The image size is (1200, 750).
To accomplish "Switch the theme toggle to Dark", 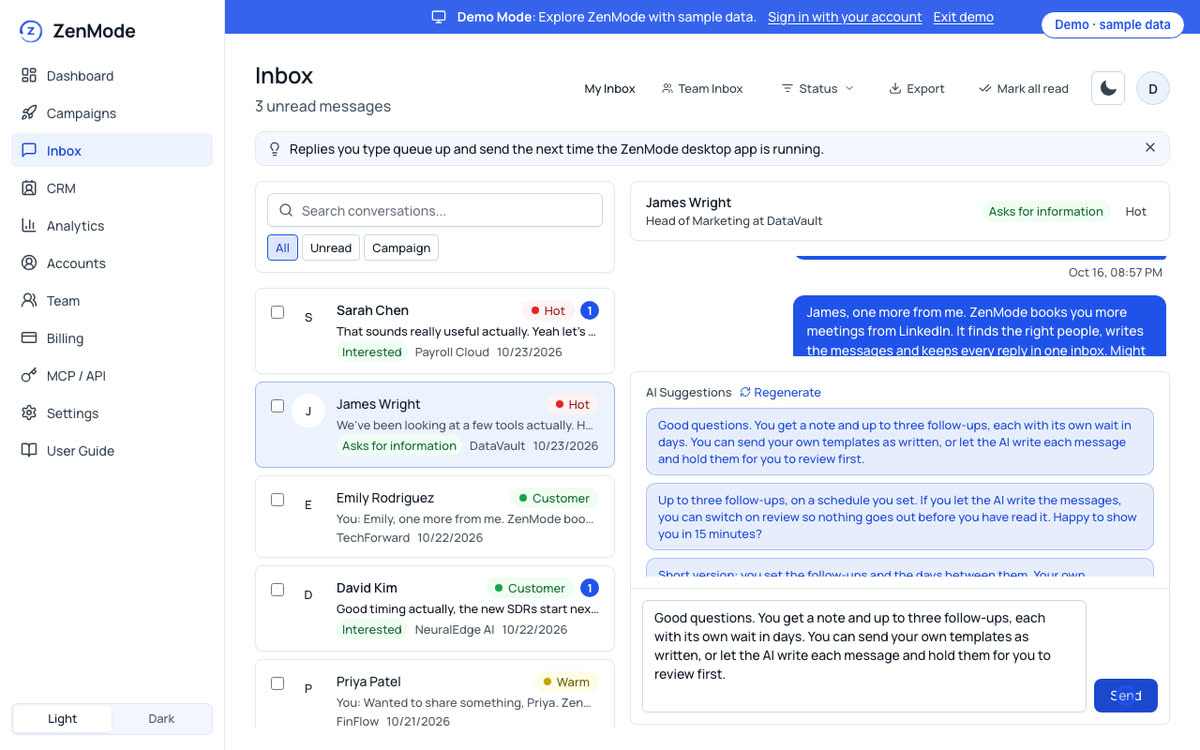I will (161, 719).
